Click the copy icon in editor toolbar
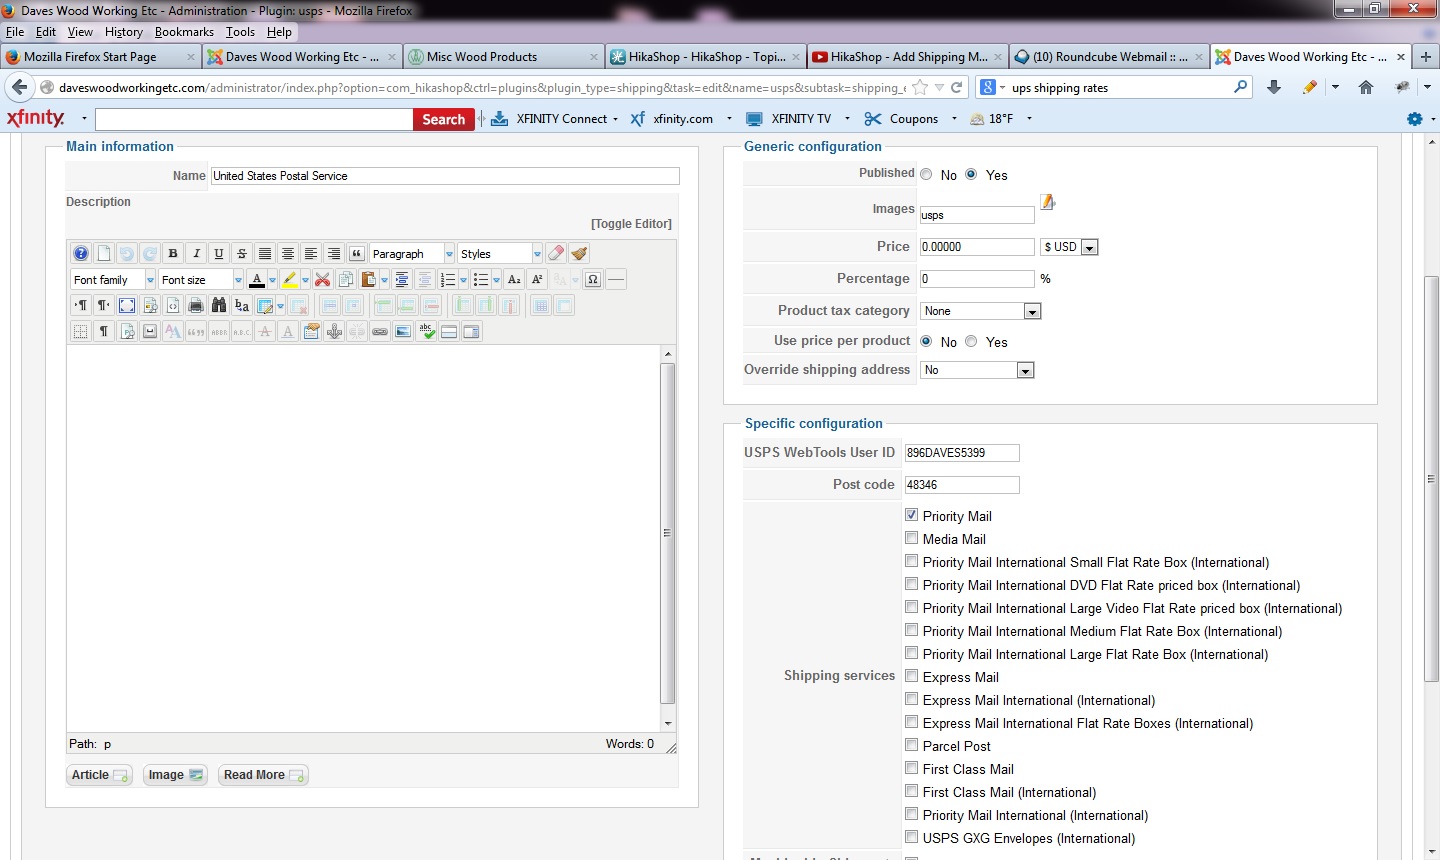The height and width of the screenshot is (860, 1440). pyautogui.click(x=346, y=280)
